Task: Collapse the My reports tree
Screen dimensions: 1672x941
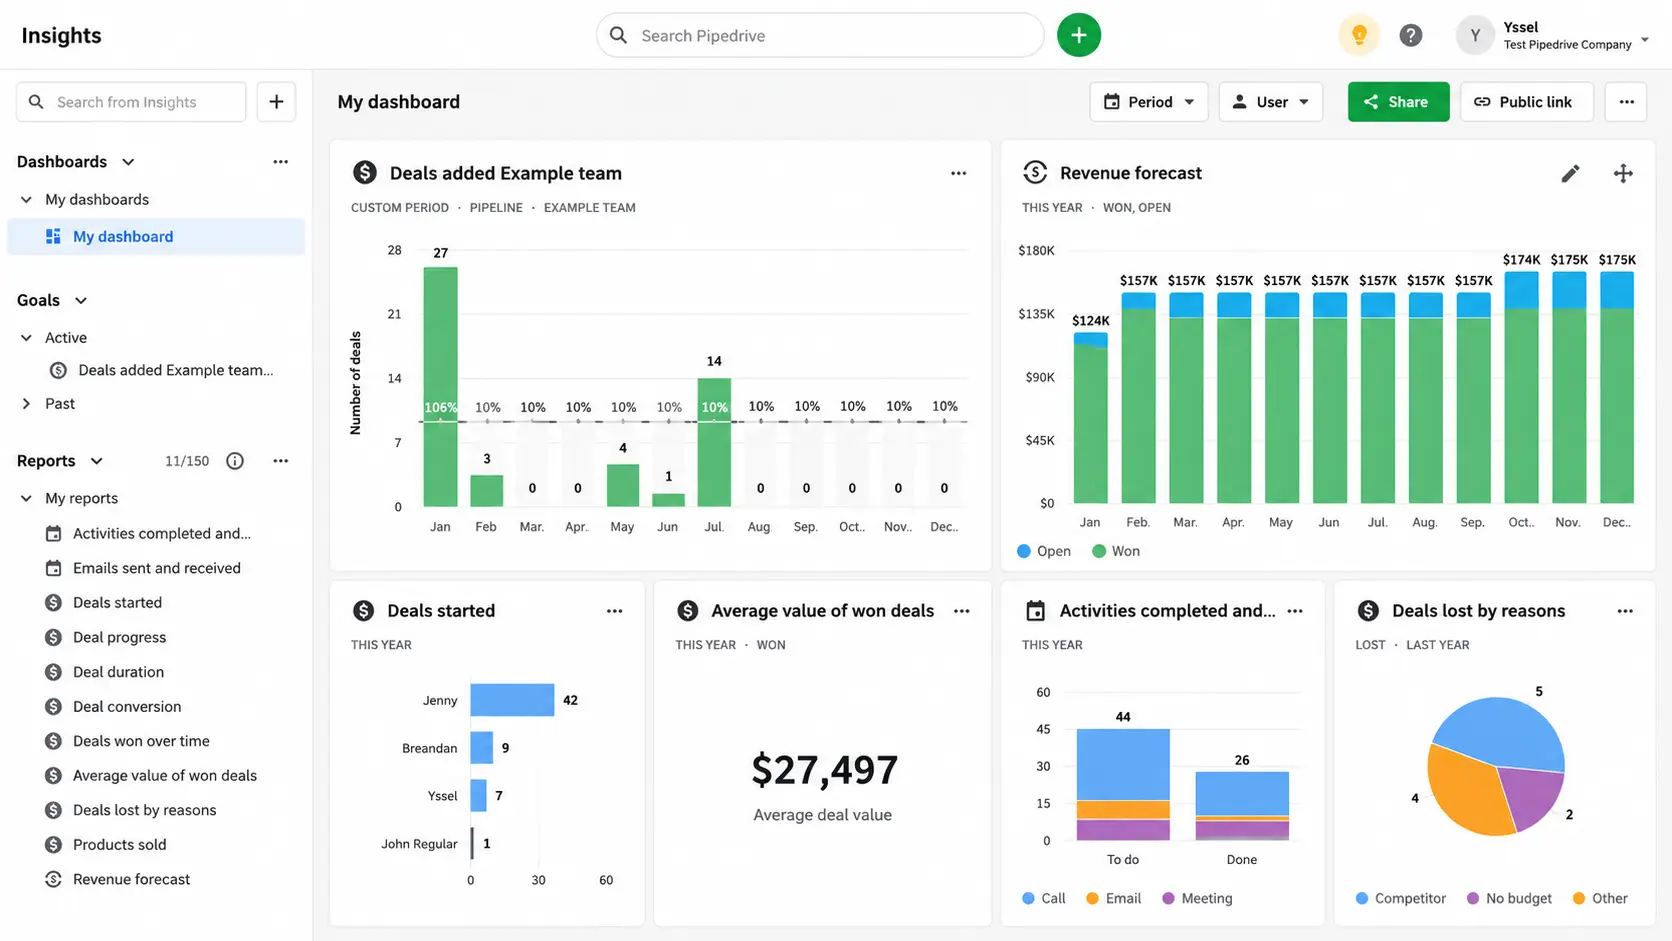Action: coord(26,498)
